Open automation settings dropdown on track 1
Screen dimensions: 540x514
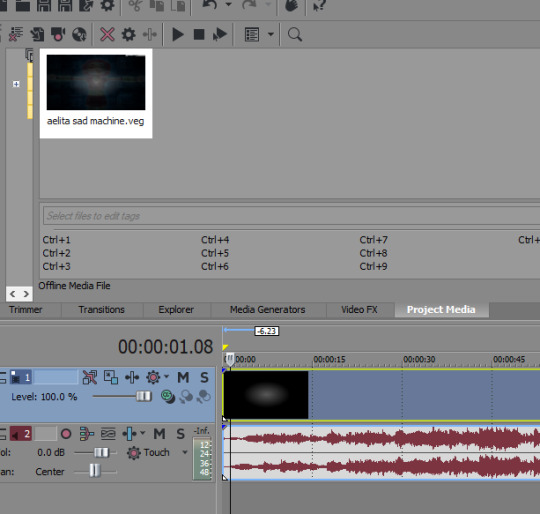(166, 377)
